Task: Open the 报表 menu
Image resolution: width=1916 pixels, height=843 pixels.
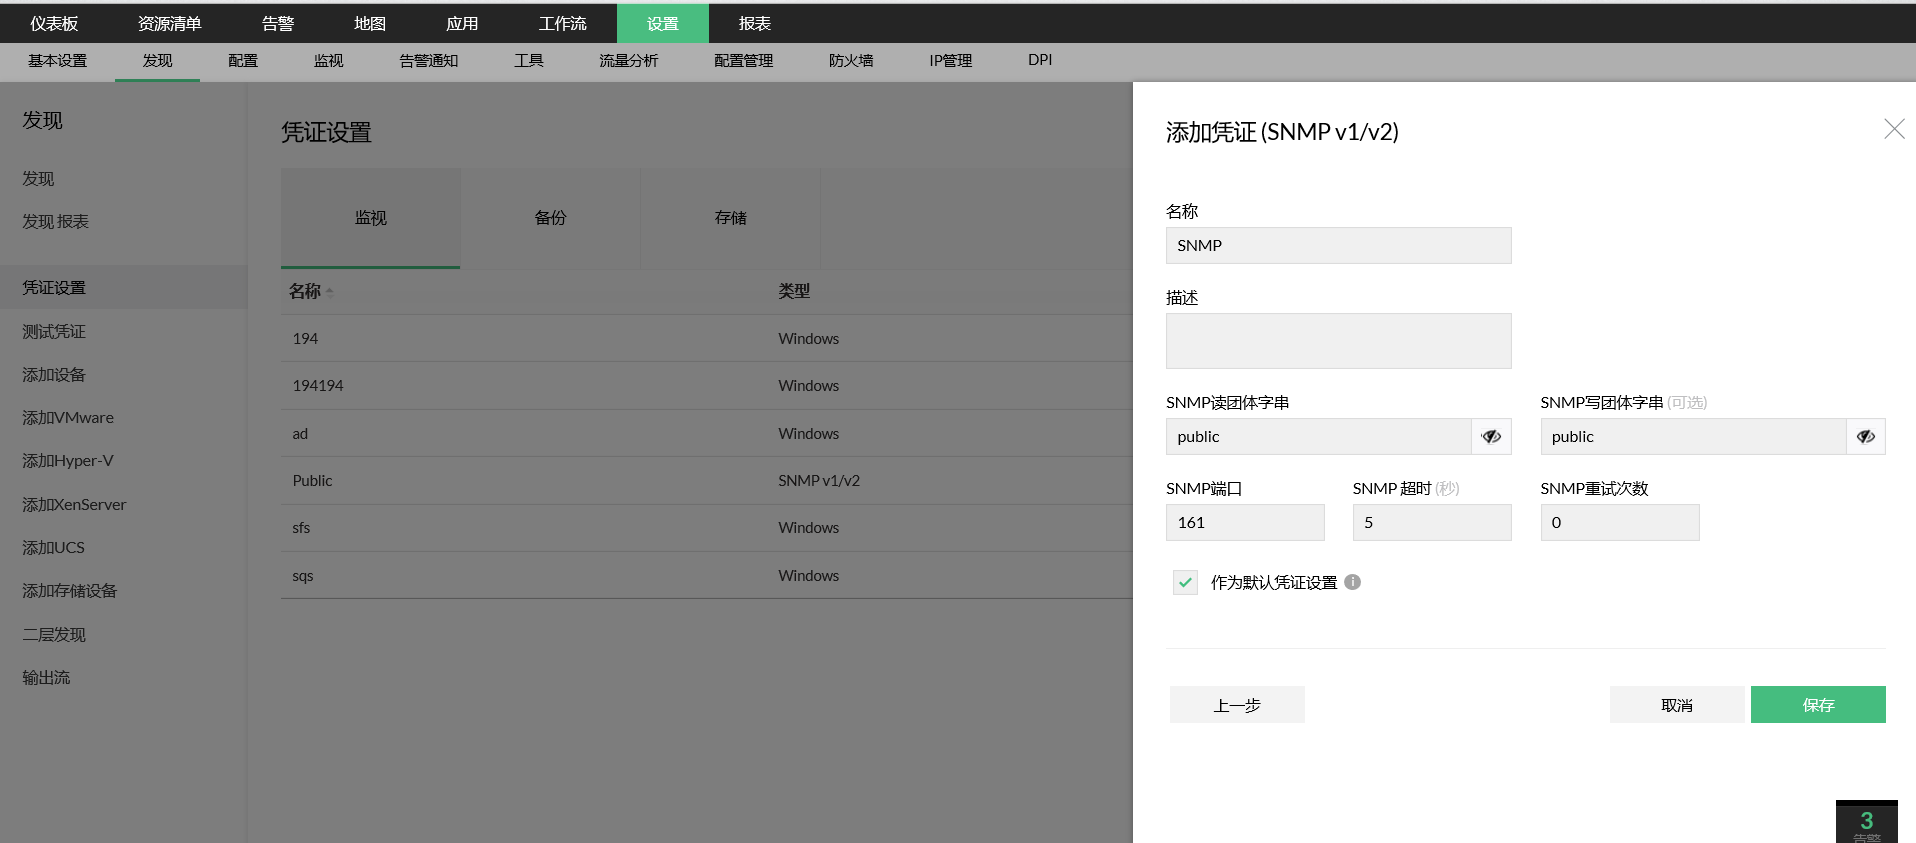Action: click(x=755, y=23)
